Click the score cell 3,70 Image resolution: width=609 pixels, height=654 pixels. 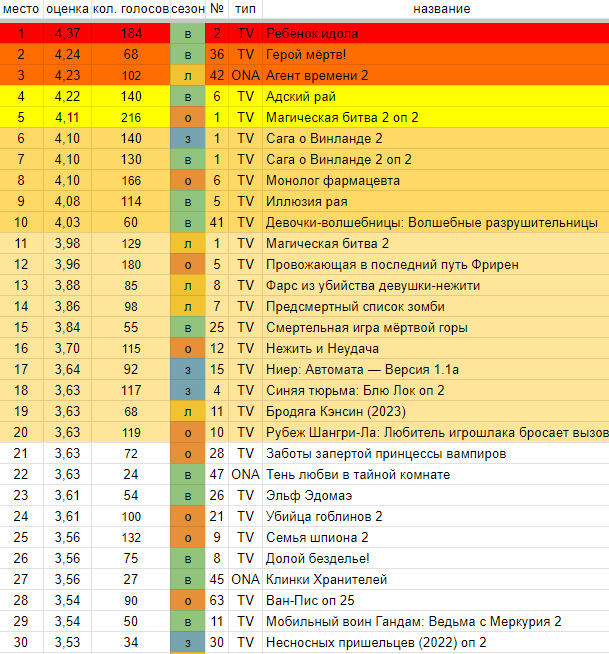[x=67, y=348]
